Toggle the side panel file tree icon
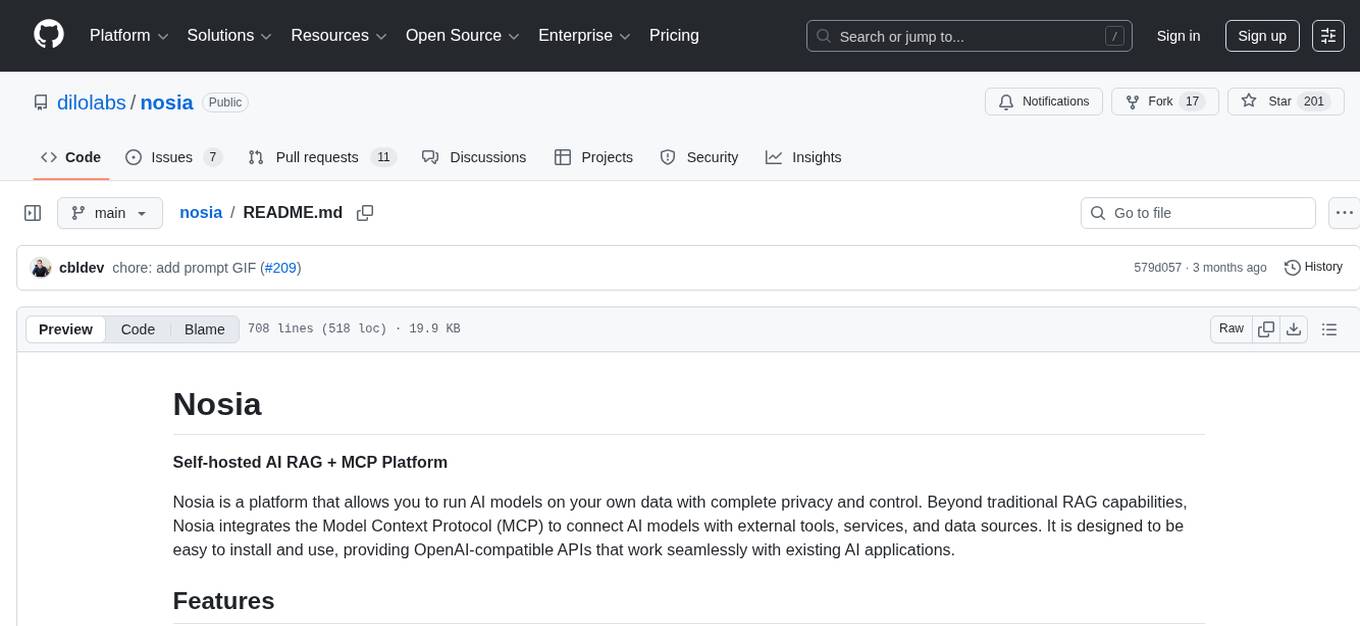Viewport: 1360px width, 626px height. click(x=32, y=212)
